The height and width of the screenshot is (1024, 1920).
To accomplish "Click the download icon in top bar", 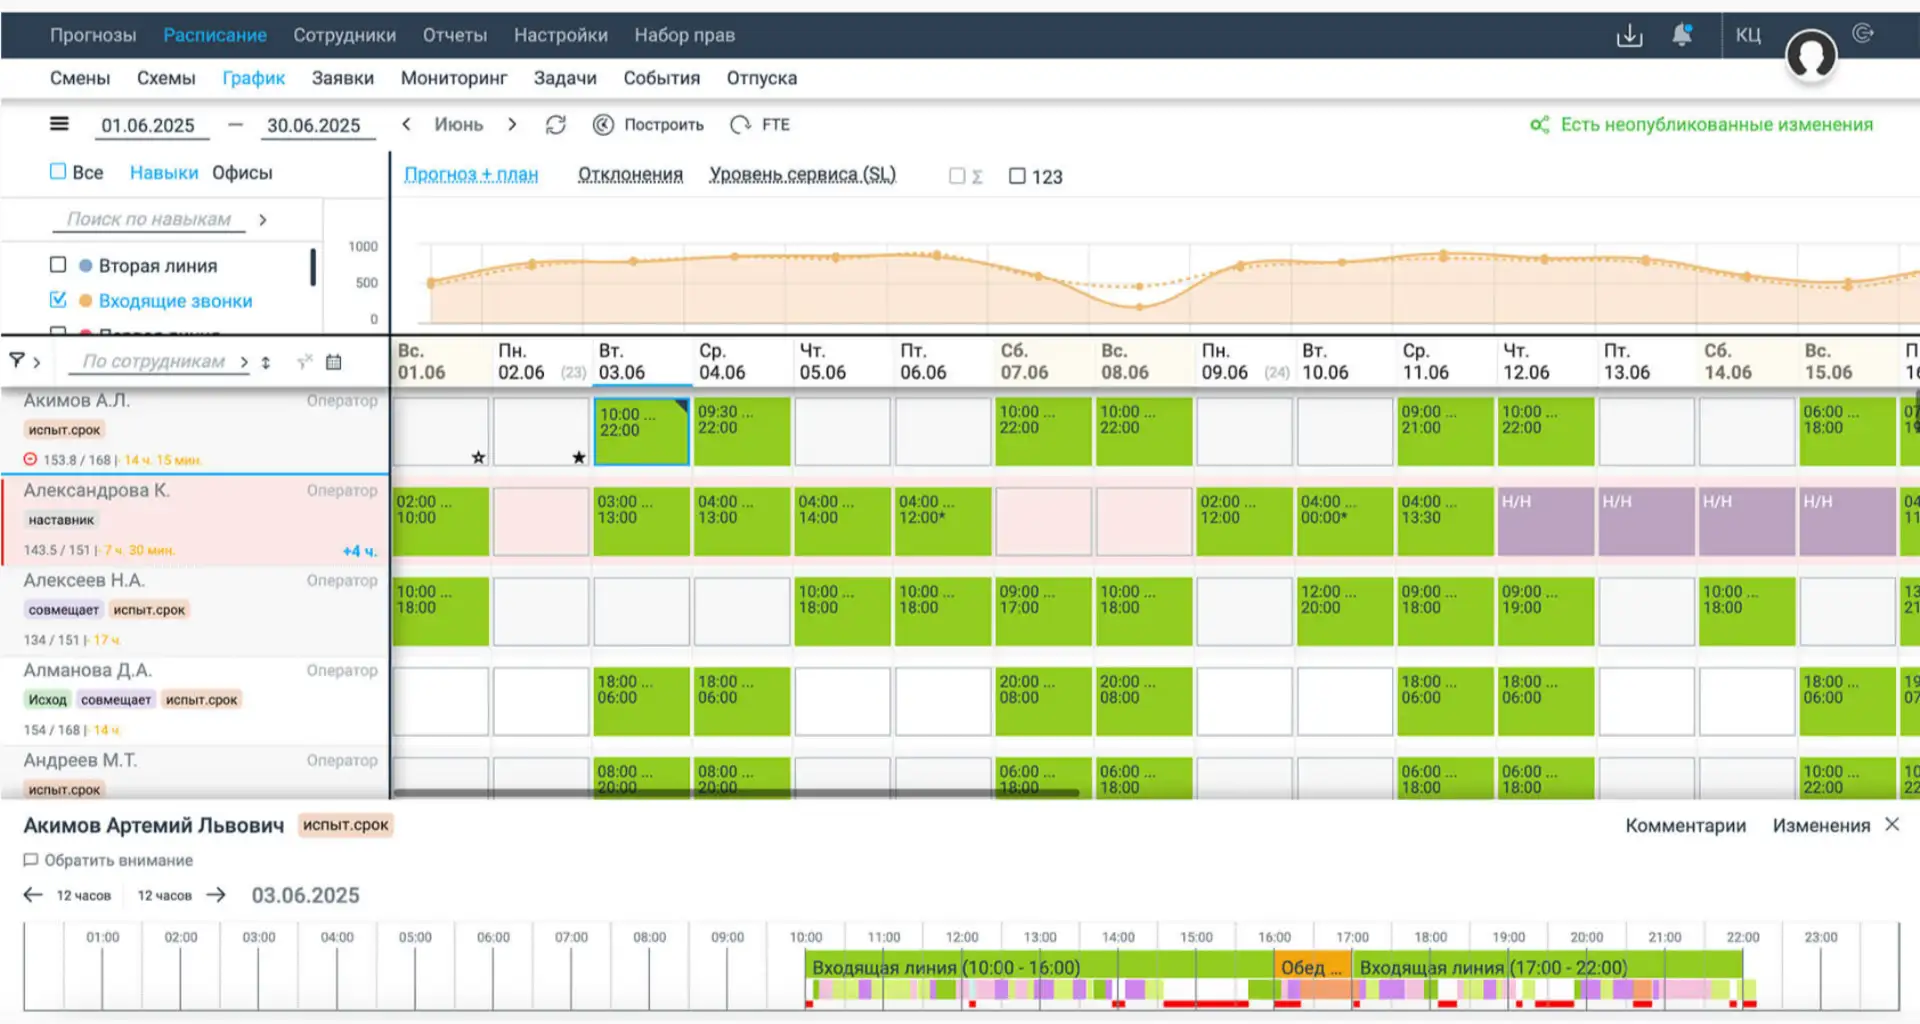I will pyautogui.click(x=1629, y=35).
